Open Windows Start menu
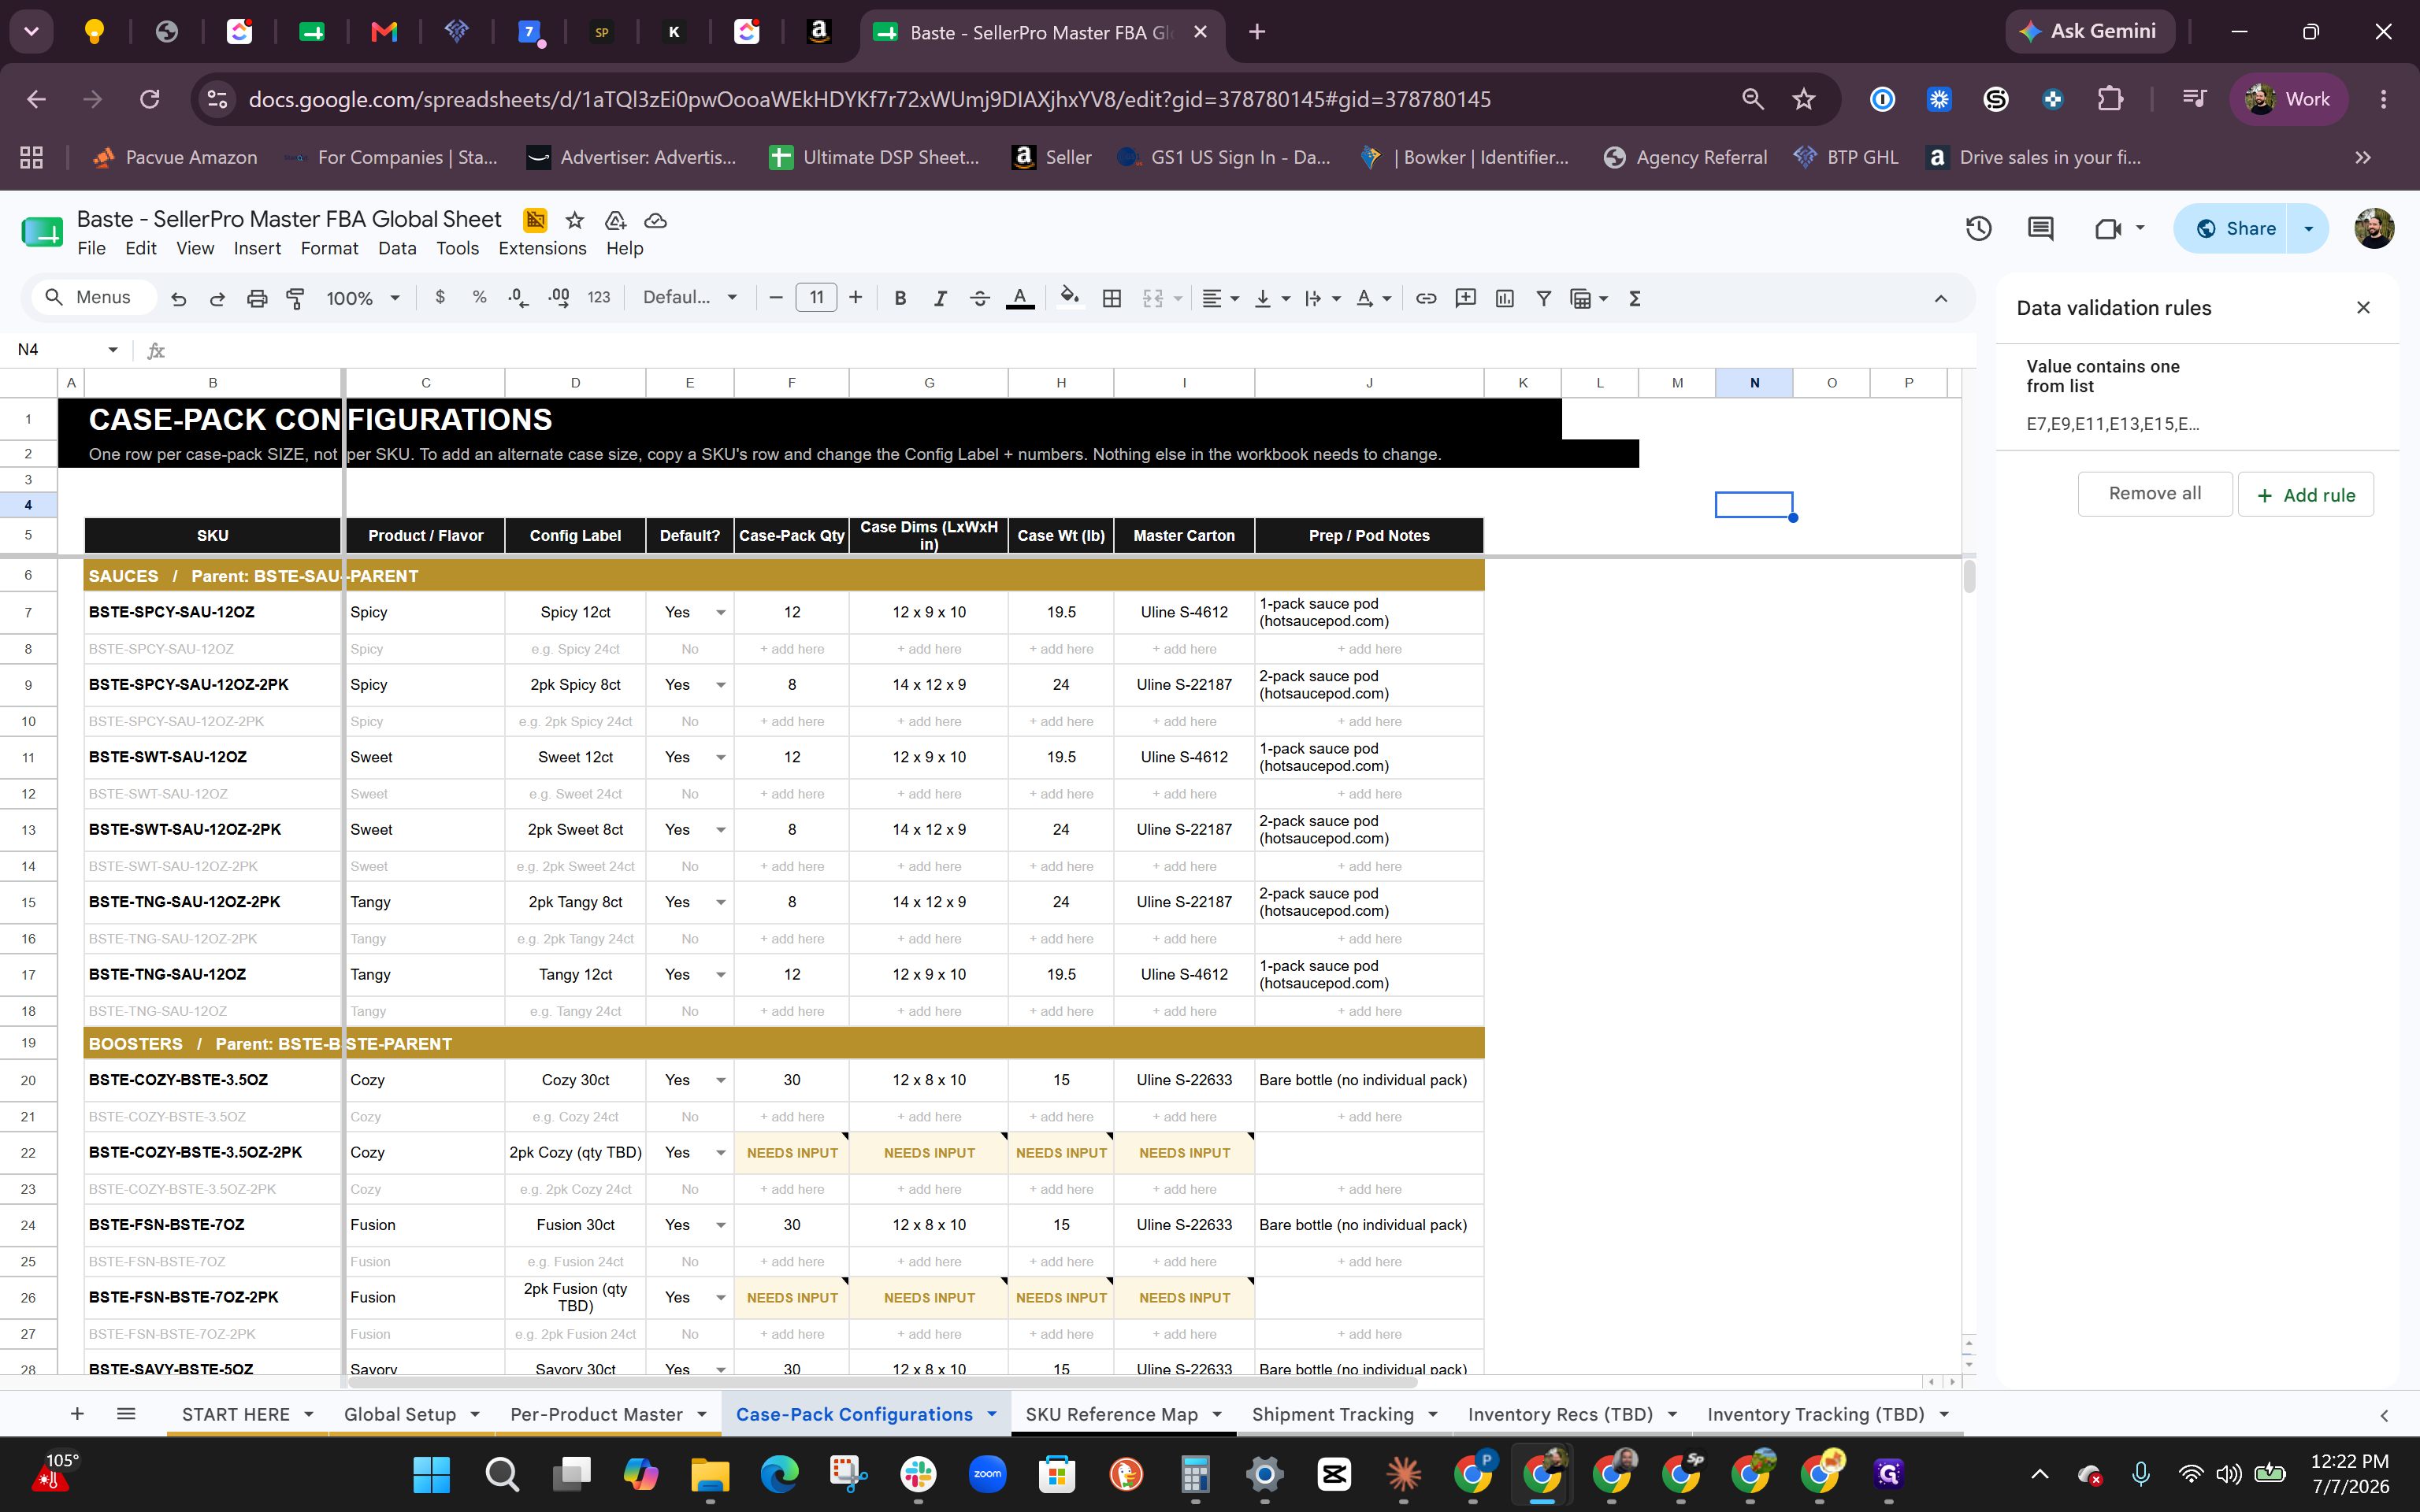The width and height of the screenshot is (2420, 1512). [431, 1474]
